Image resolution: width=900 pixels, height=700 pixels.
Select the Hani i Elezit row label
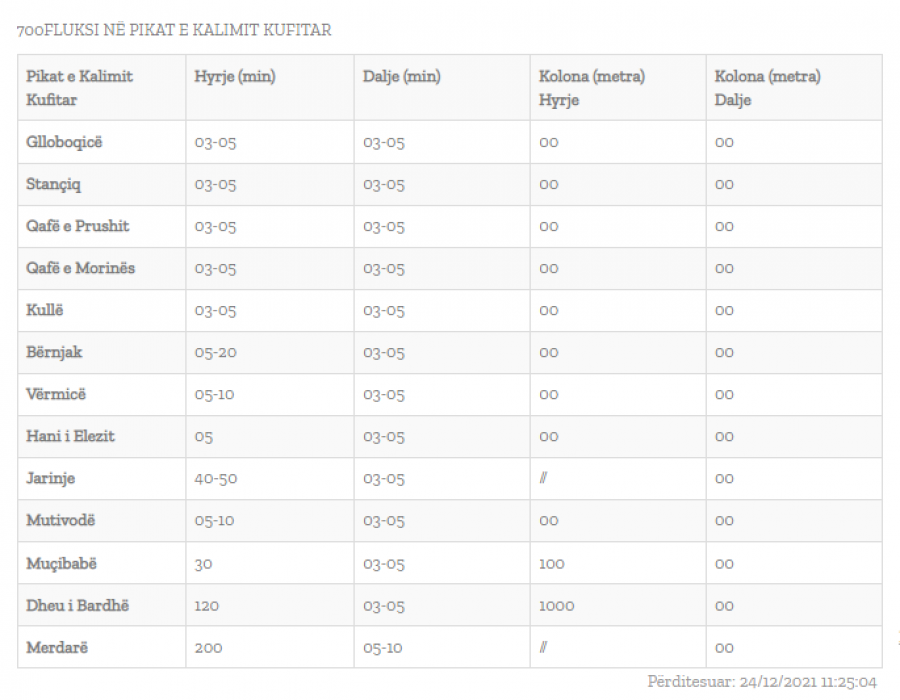(x=70, y=436)
